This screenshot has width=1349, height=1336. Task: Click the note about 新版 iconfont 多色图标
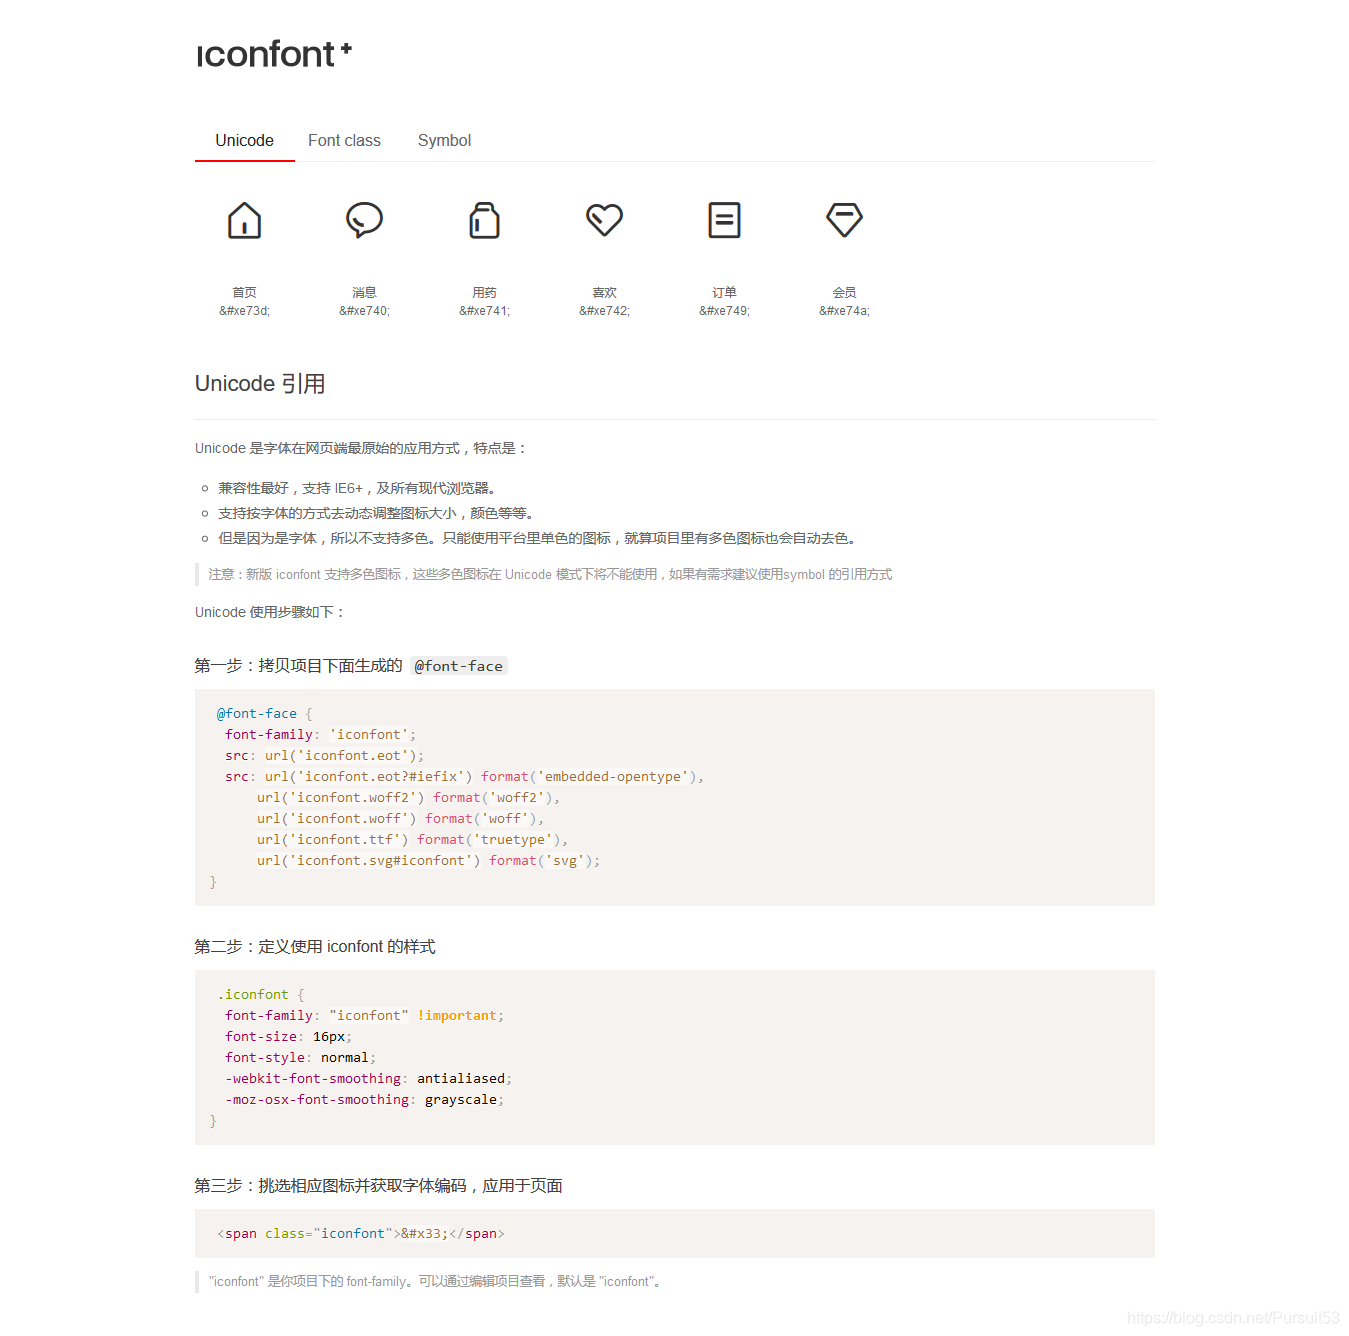click(550, 574)
